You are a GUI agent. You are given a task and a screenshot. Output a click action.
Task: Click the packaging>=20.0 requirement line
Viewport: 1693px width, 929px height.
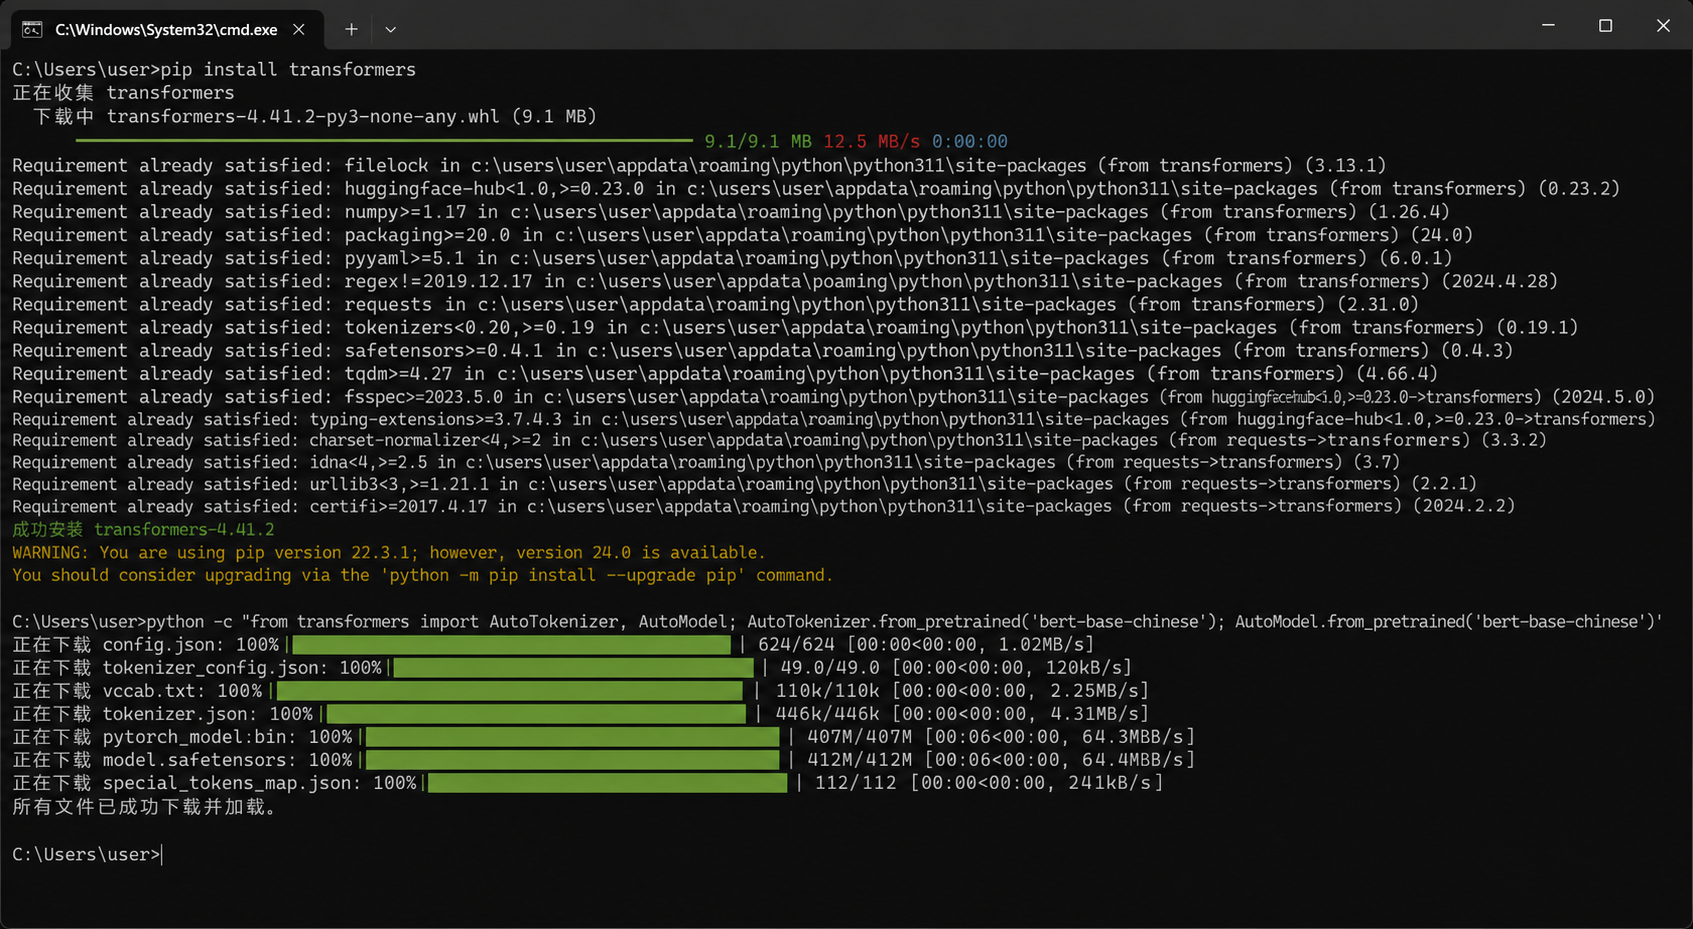743,234
